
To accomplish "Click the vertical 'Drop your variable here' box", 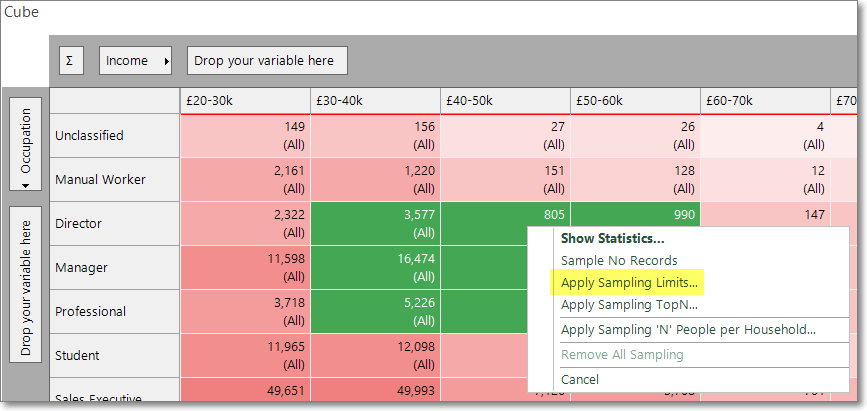I will click(25, 284).
